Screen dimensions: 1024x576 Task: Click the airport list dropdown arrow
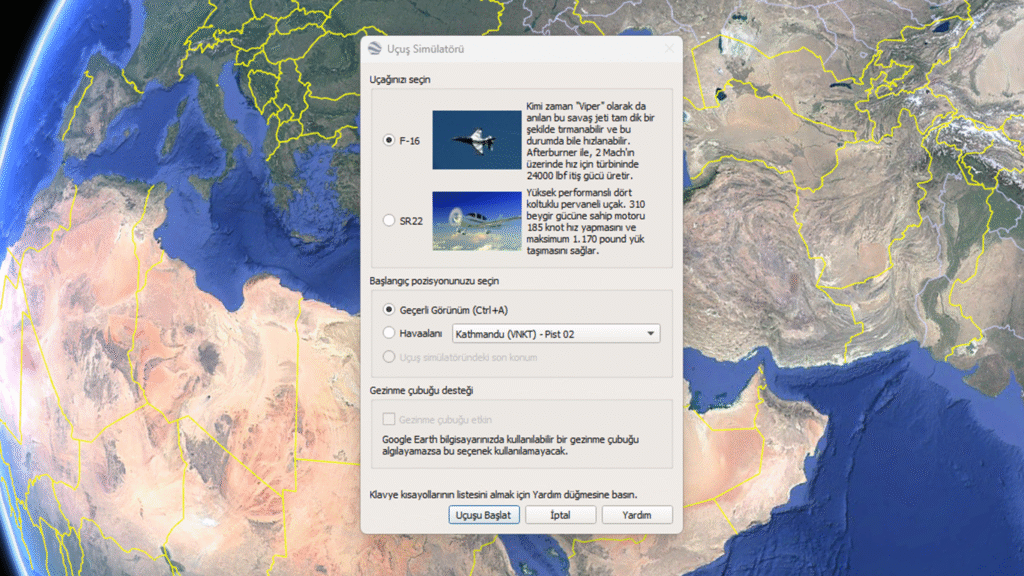(650, 334)
